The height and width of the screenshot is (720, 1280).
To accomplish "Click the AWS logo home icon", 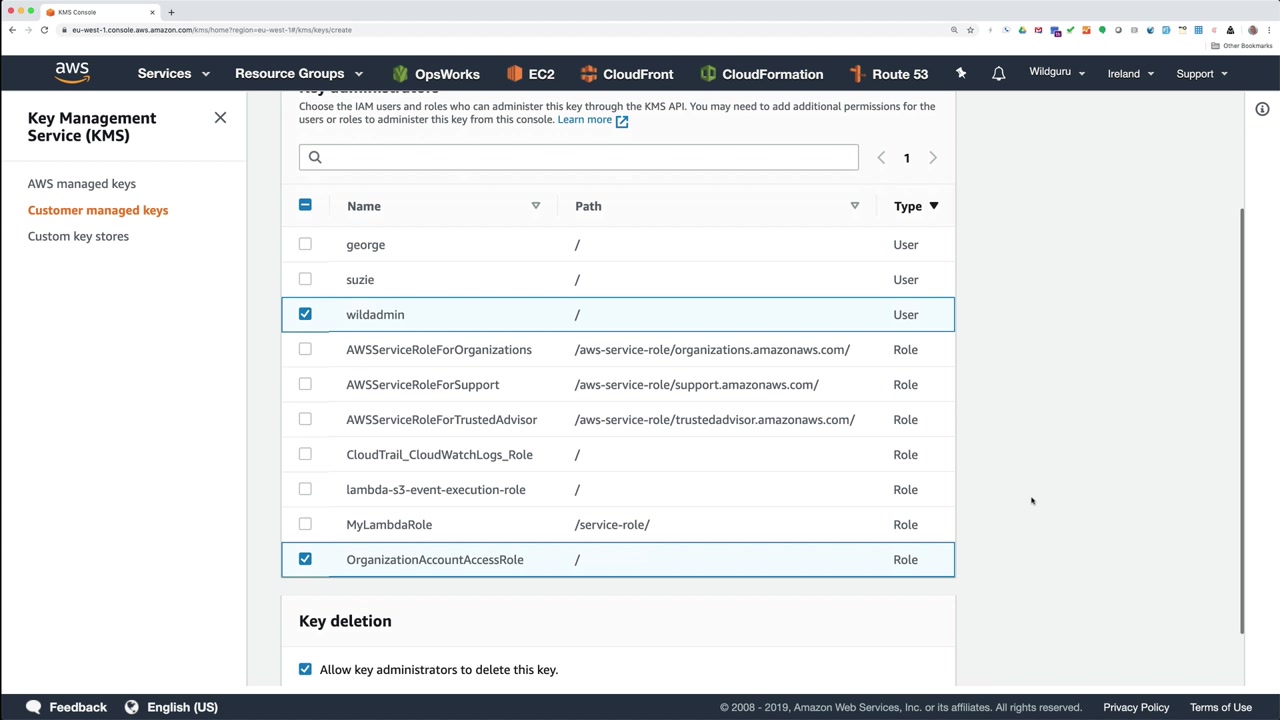I will click(72, 73).
